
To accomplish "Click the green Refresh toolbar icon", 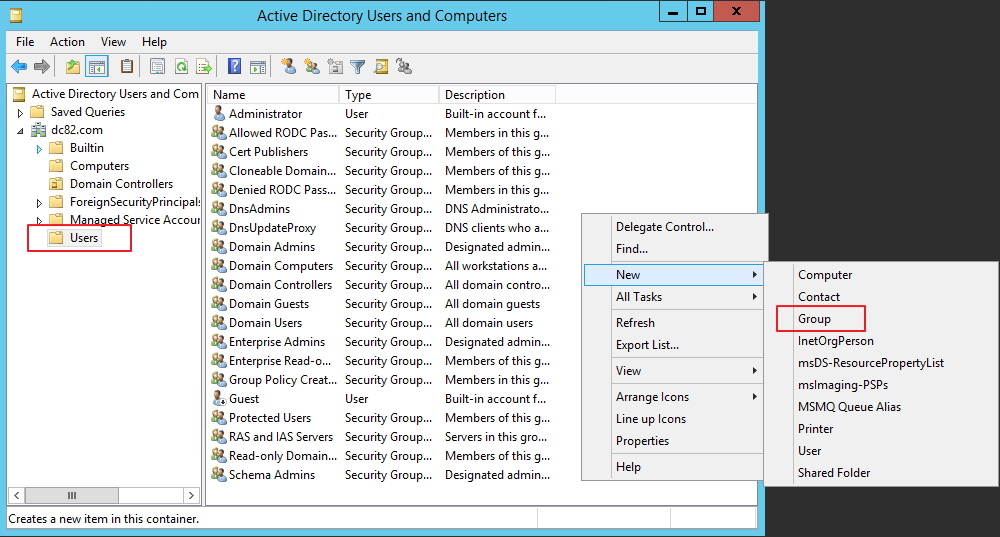I will [181, 66].
